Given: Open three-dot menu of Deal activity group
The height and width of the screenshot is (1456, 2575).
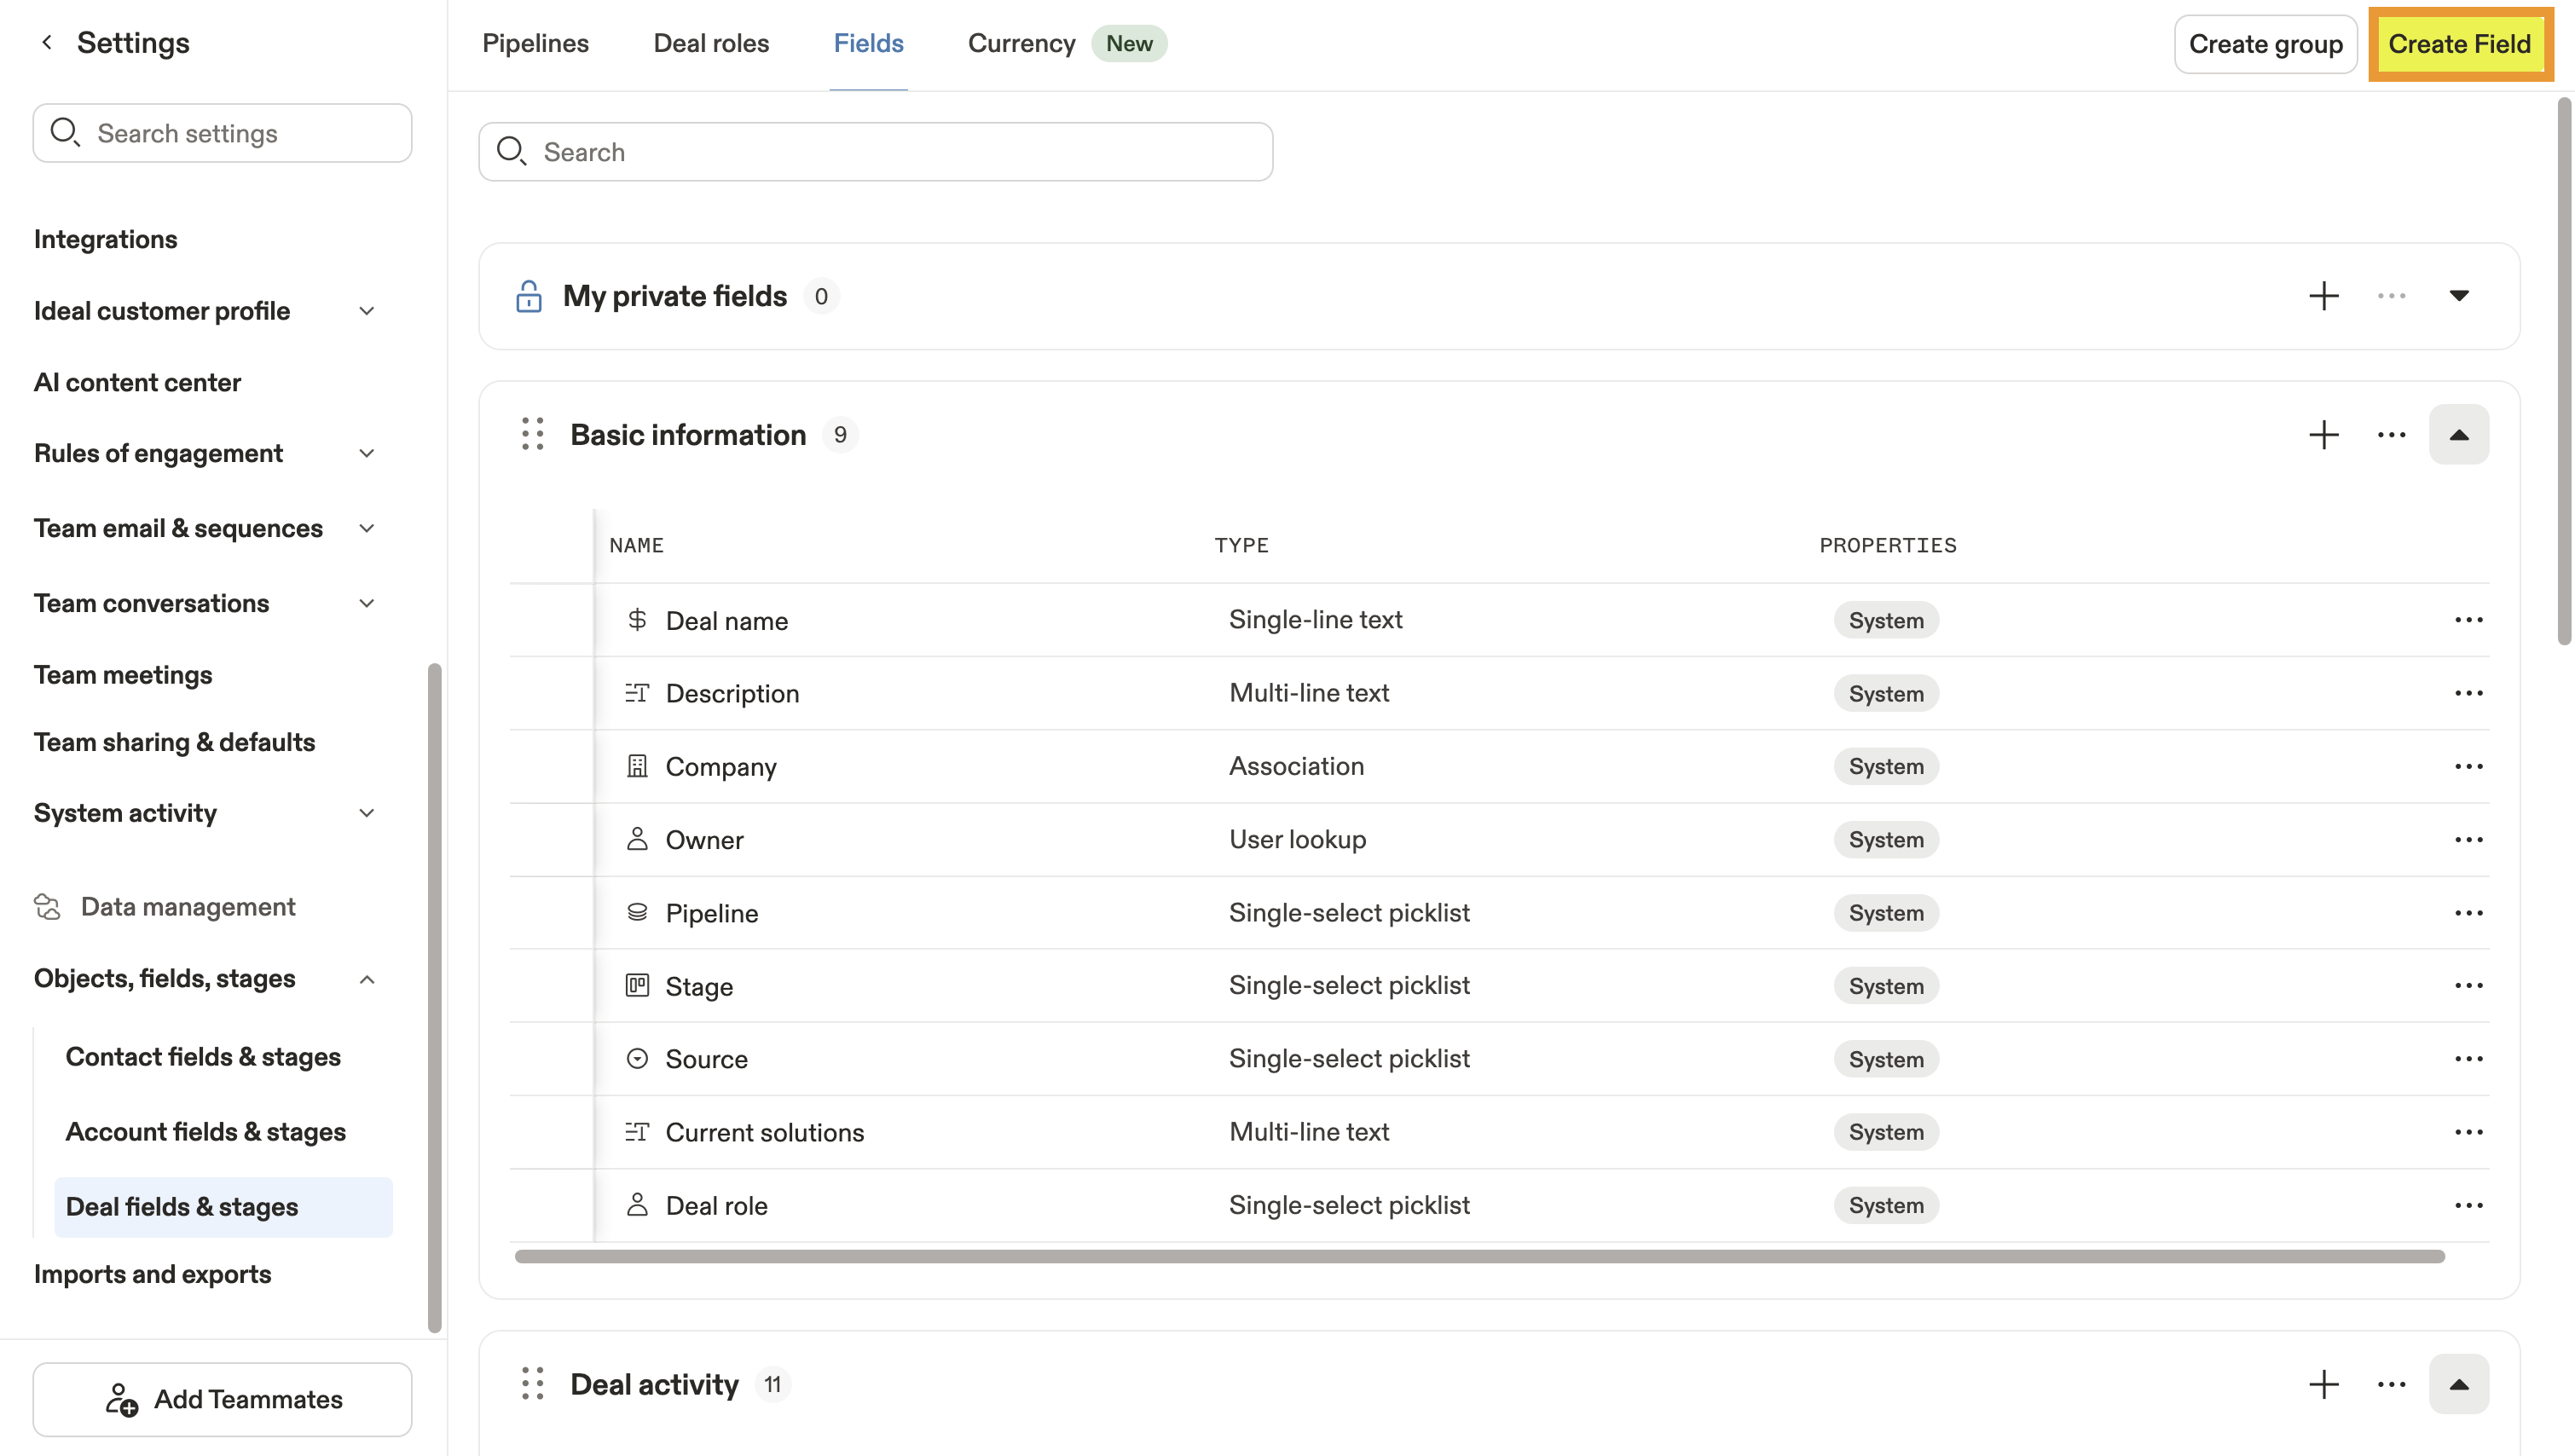Looking at the screenshot, I should pyautogui.click(x=2391, y=1385).
